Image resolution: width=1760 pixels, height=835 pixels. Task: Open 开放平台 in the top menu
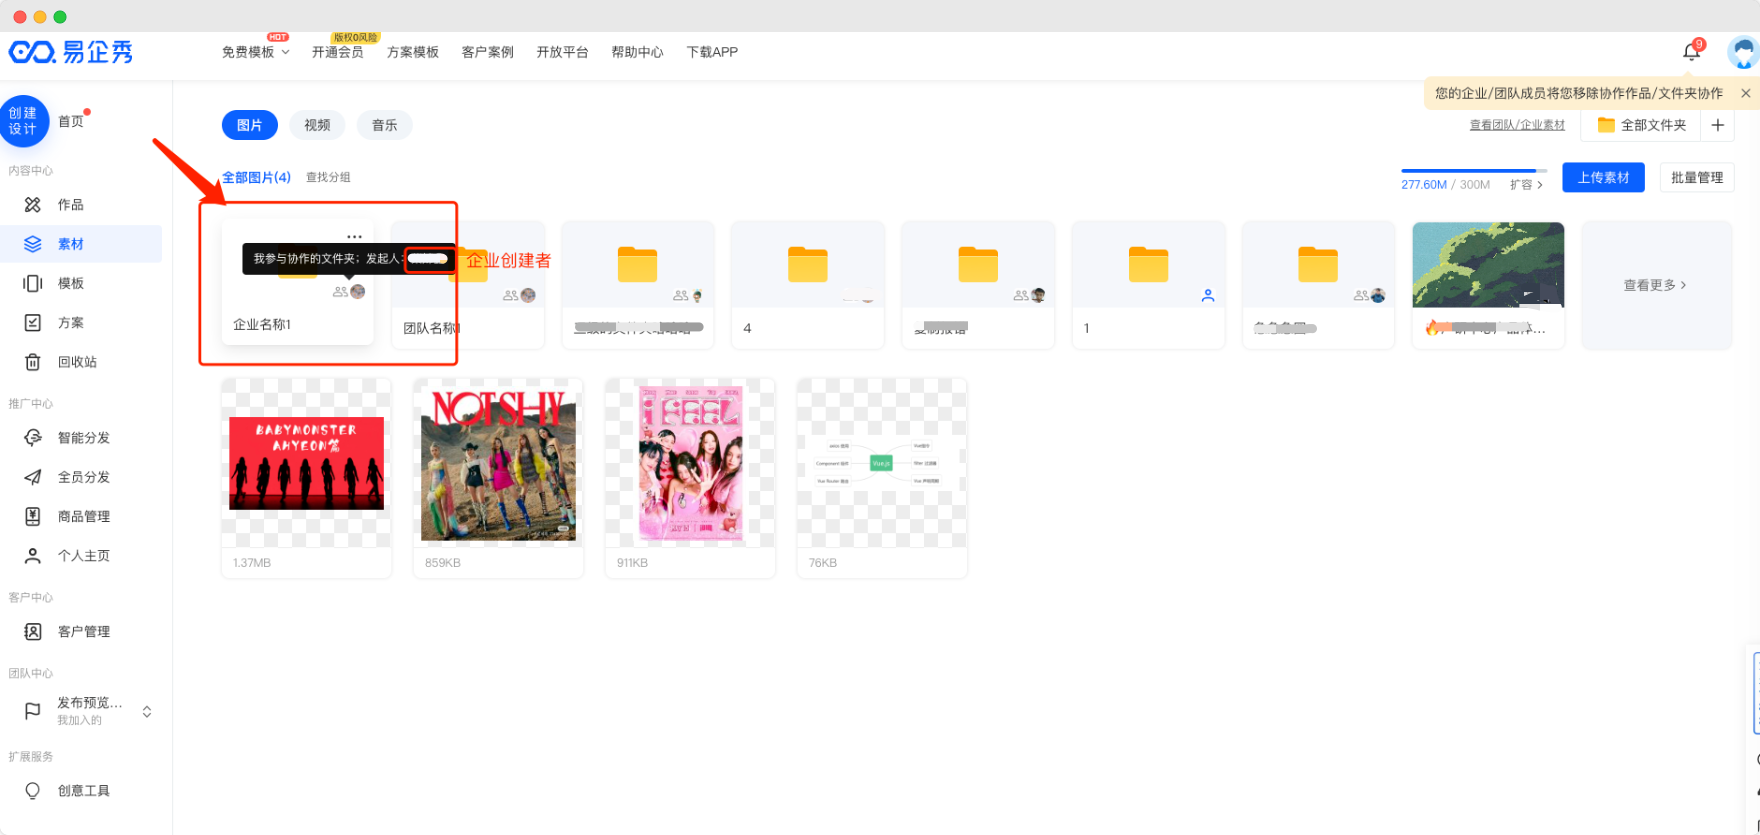562,52
